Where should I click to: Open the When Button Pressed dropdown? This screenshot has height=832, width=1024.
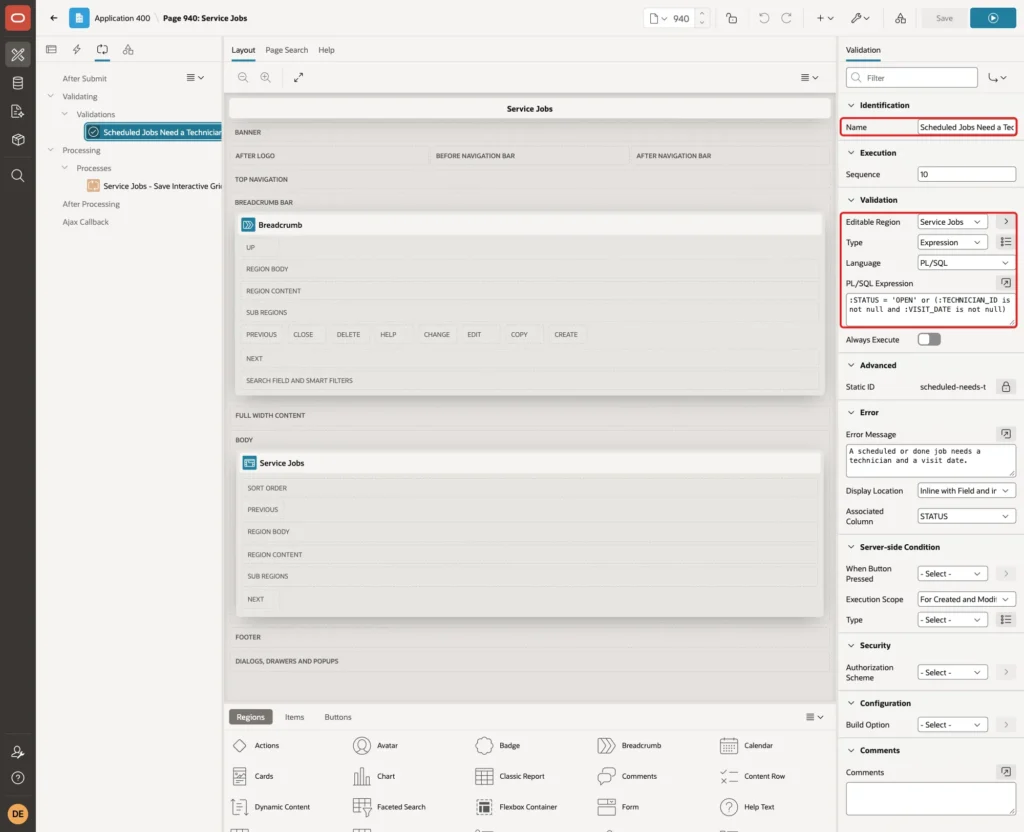tap(952, 573)
